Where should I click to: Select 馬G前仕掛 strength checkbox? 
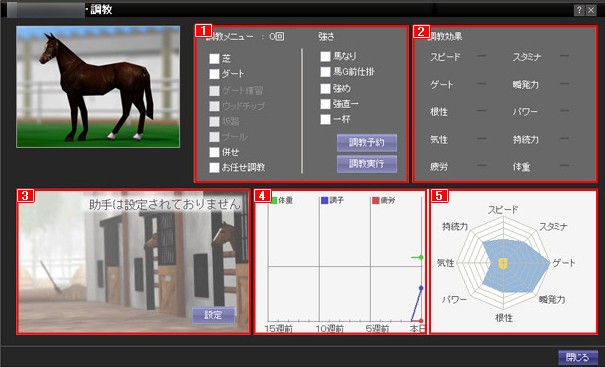point(325,72)
